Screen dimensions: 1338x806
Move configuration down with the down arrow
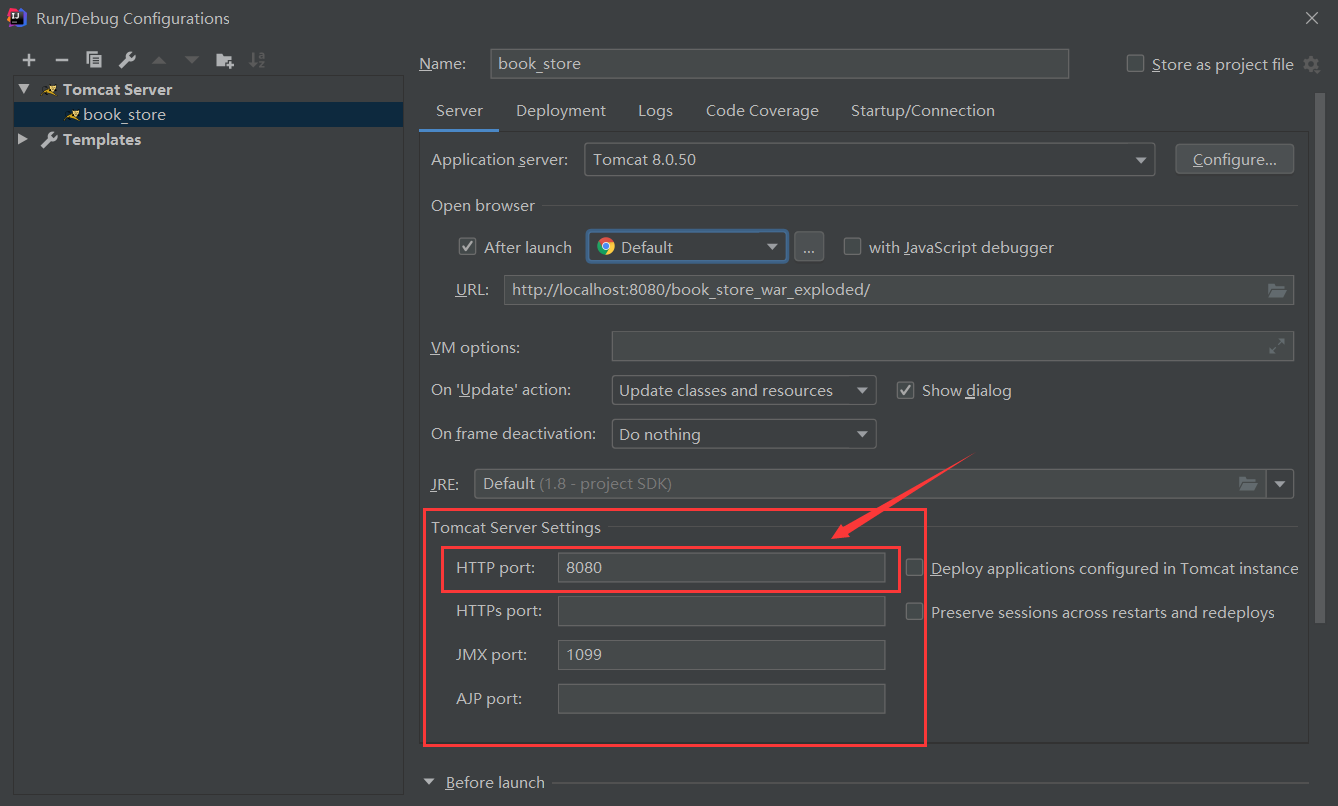192,60
